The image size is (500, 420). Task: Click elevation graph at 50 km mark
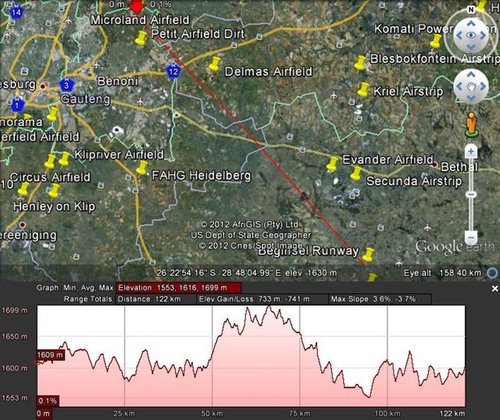[212, 356]
